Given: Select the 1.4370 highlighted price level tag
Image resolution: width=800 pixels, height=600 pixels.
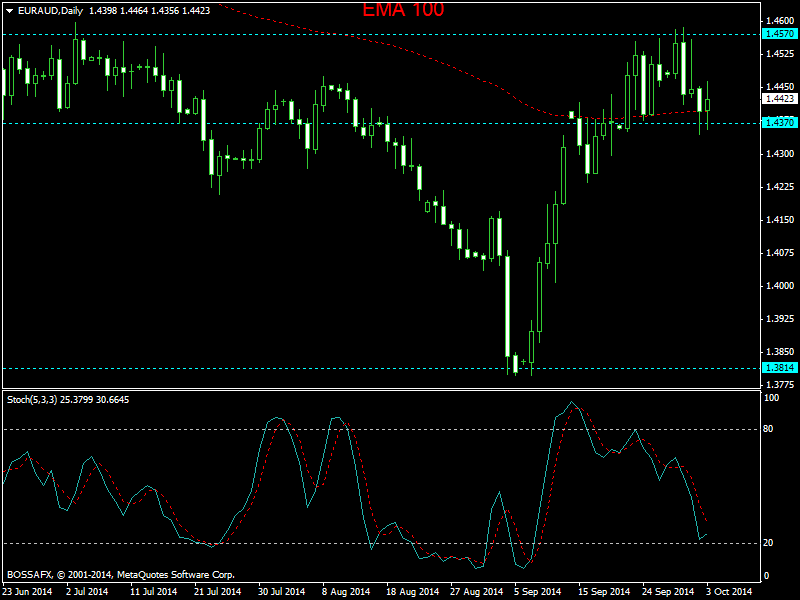Looking at the screenshot, I should [778, 123].
